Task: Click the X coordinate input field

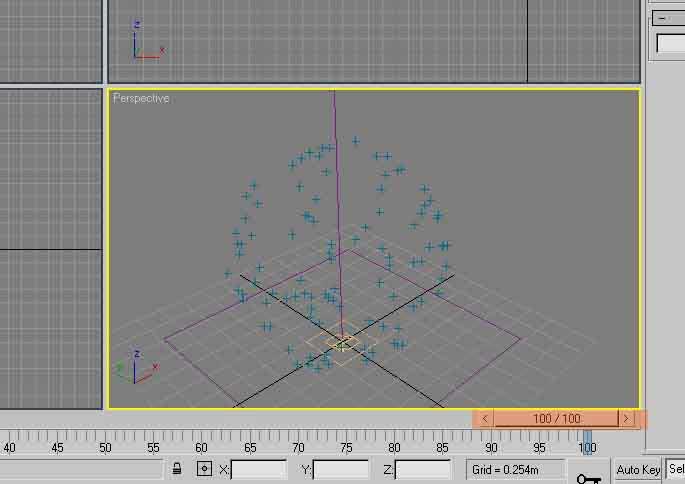Action: point(258,470)
